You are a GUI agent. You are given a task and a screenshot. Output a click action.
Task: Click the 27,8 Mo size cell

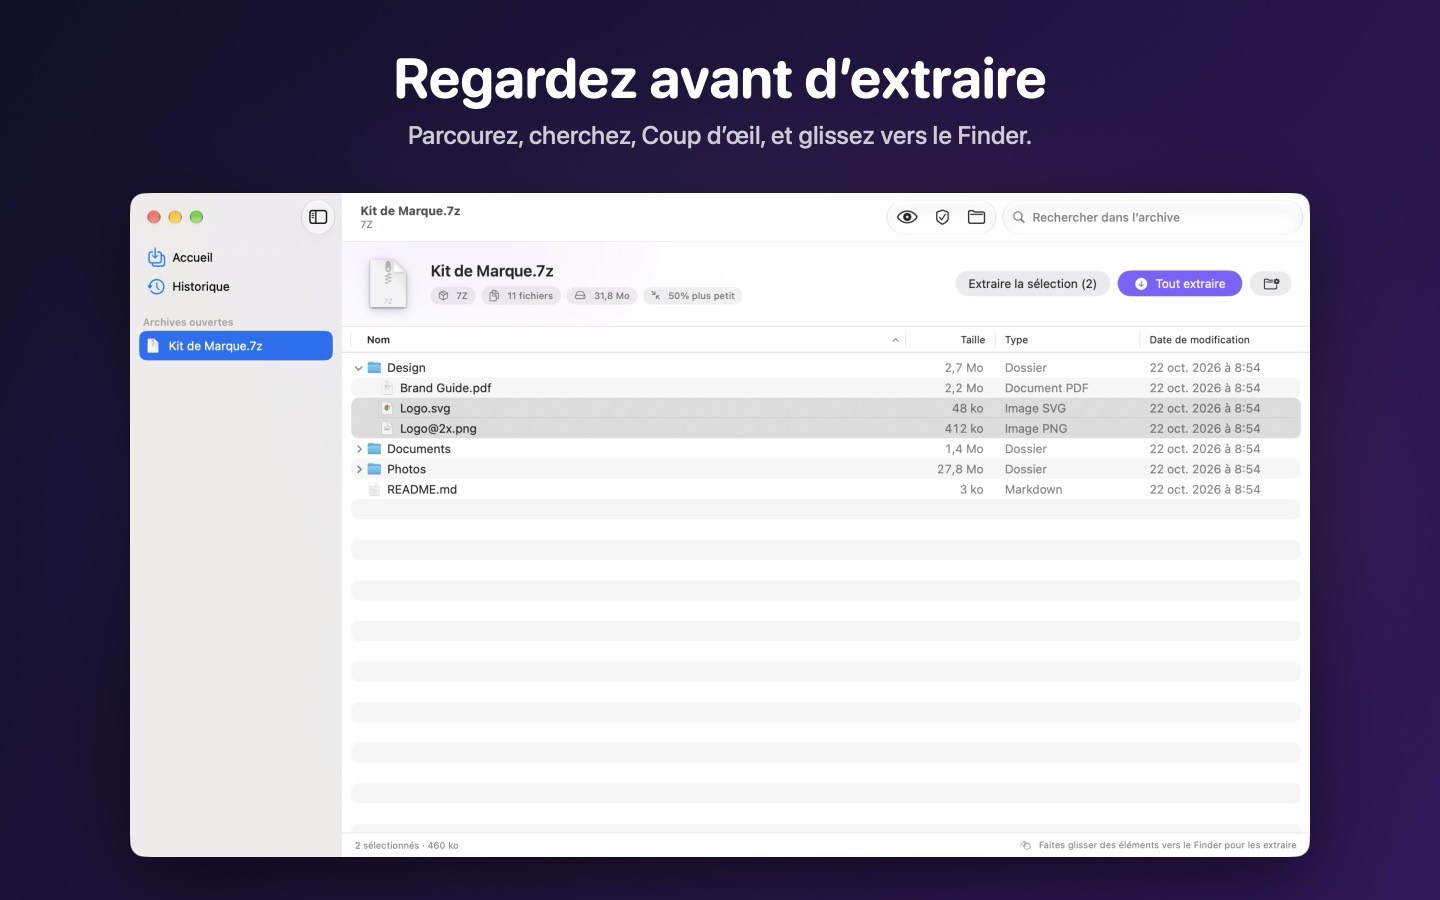pos(960,469)
